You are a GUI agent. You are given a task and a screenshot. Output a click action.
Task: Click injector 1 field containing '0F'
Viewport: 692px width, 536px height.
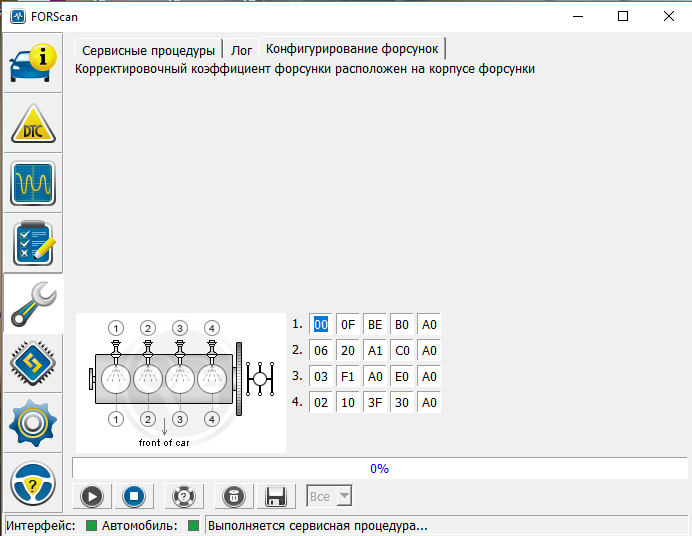(348, 325)
